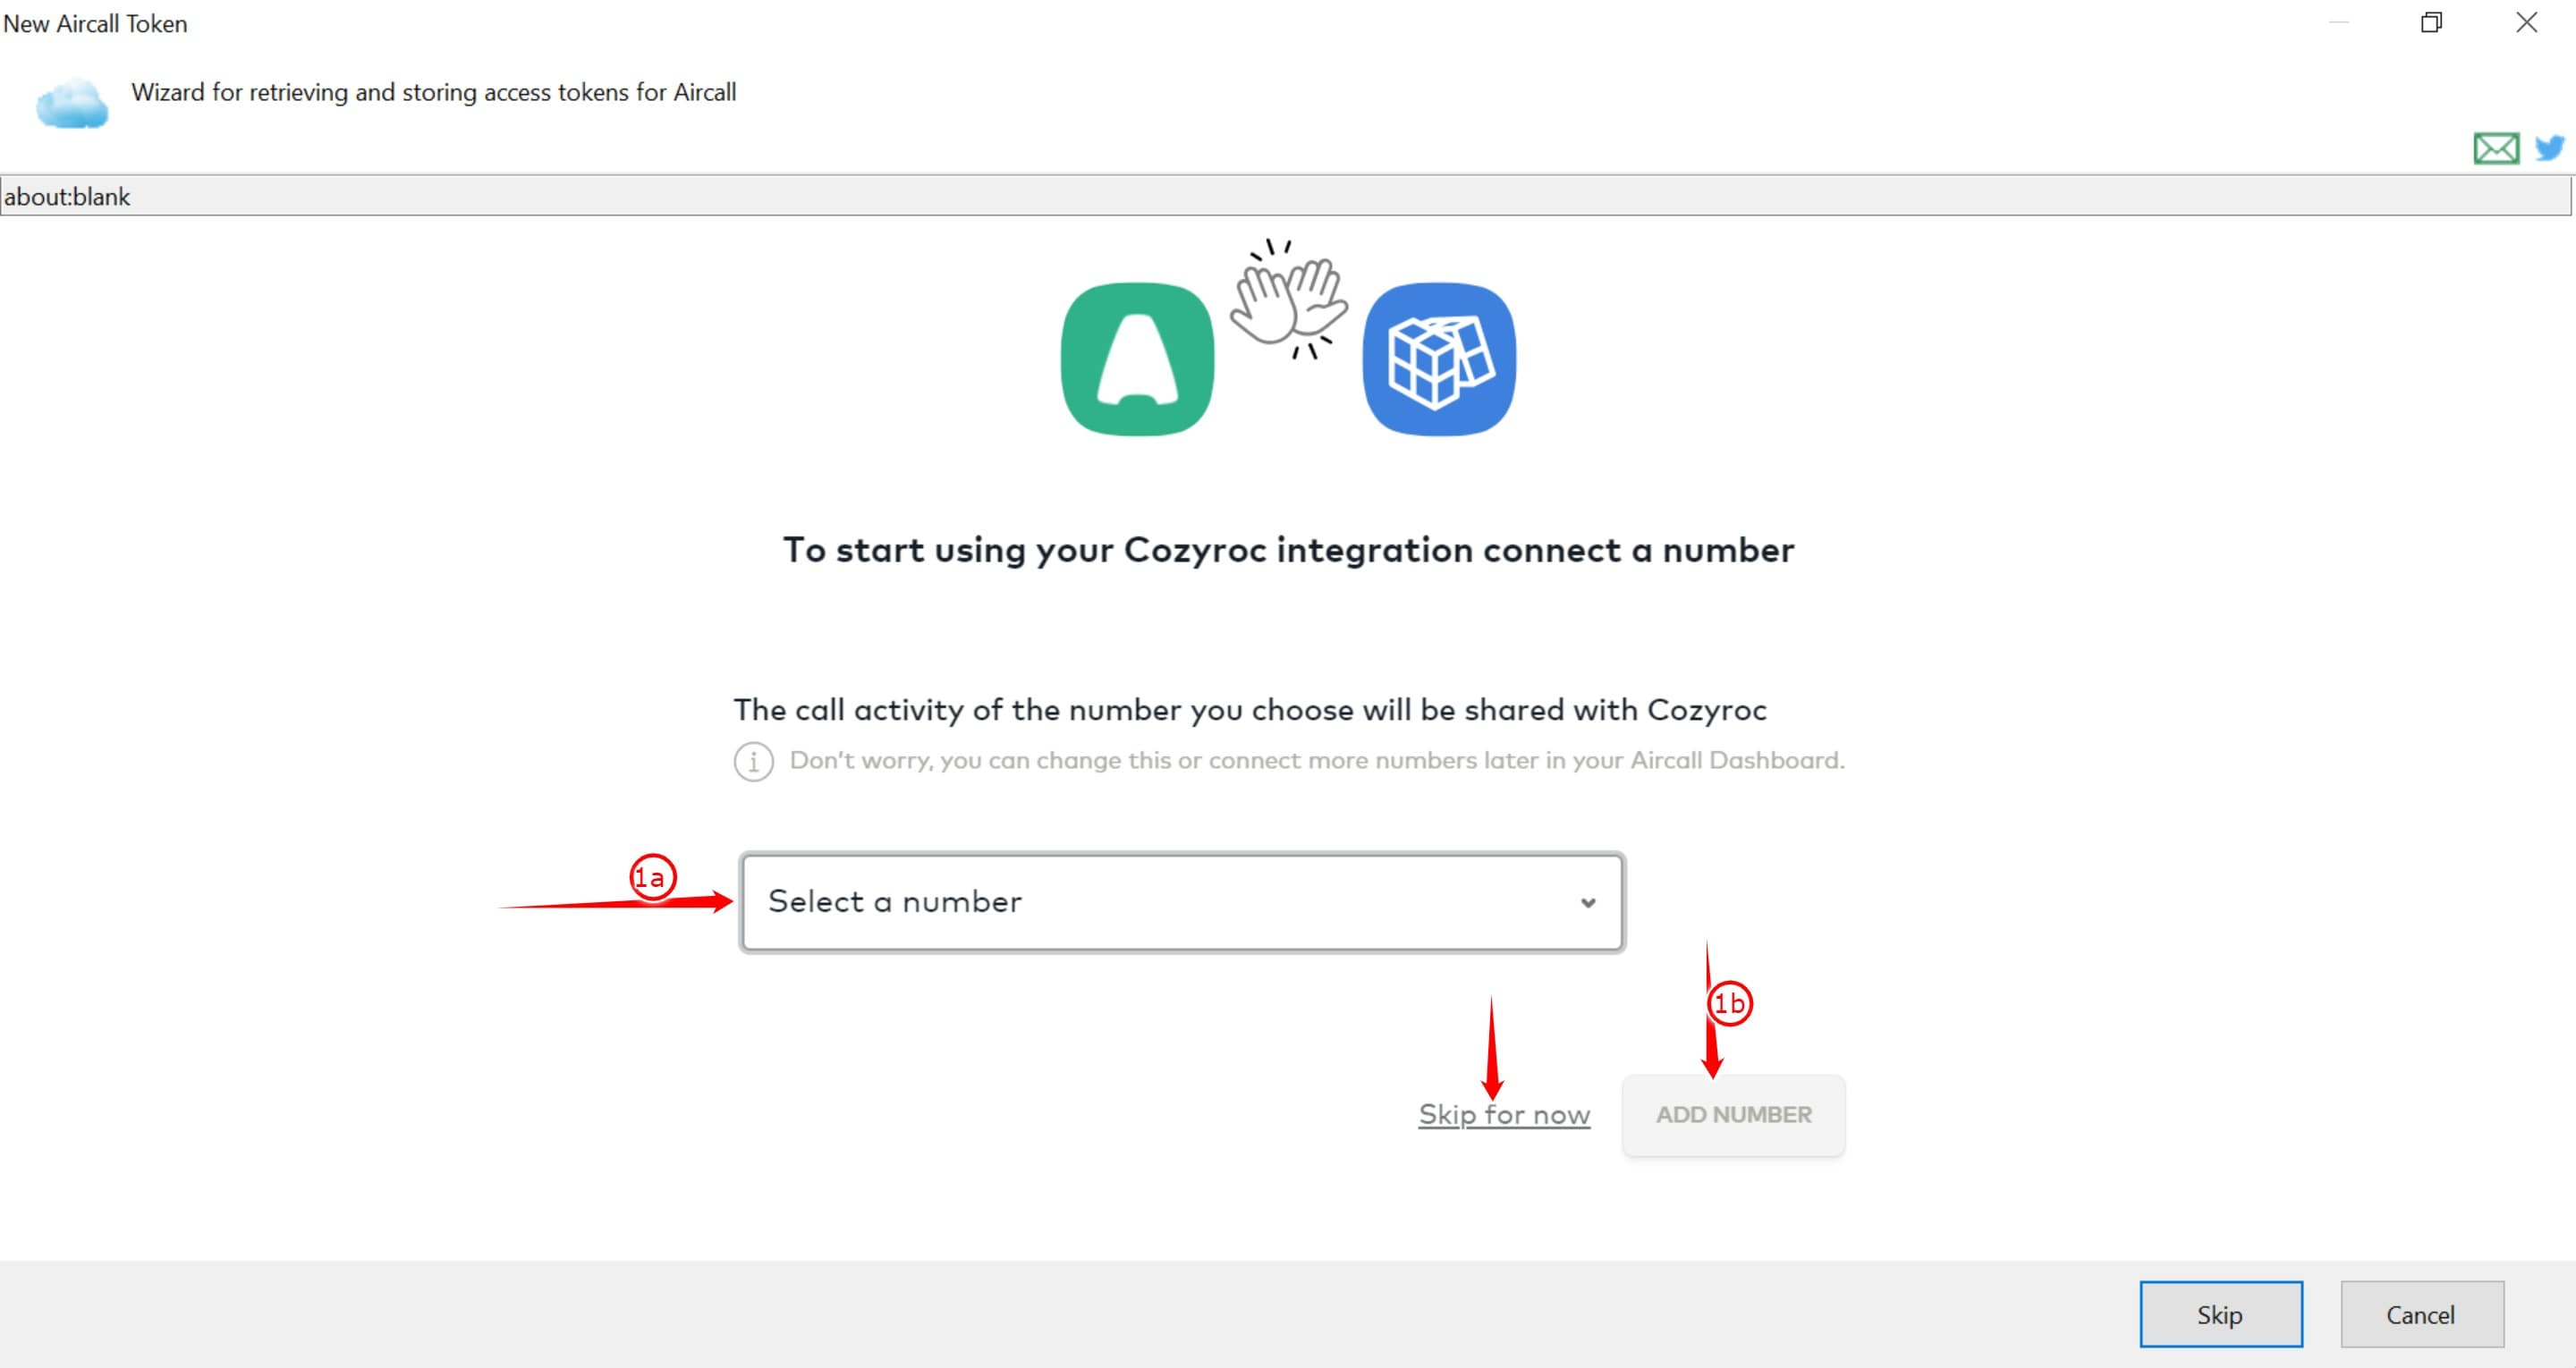Click the ADD NUMBER button
The image size is (2576, 1368).
(1733, 1115)
